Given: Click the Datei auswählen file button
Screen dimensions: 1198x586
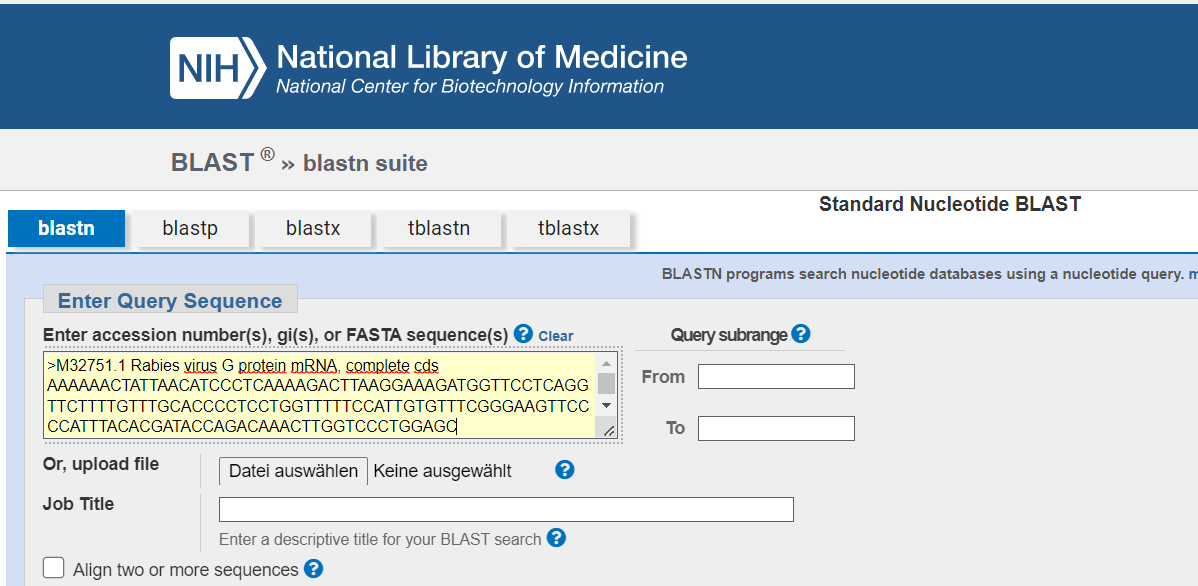Looking at the screenshot, I should click(x=292, y=470).
